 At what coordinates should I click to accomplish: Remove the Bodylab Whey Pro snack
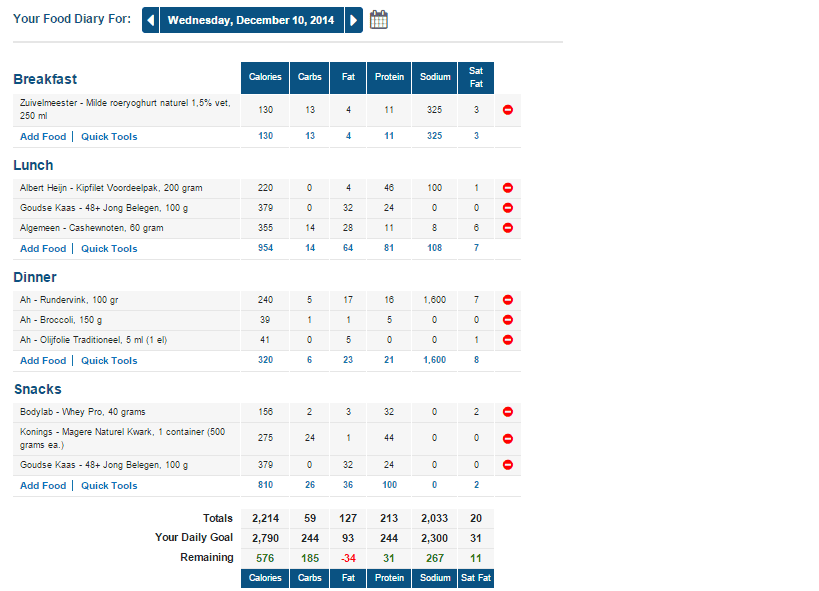click(508, 412)
